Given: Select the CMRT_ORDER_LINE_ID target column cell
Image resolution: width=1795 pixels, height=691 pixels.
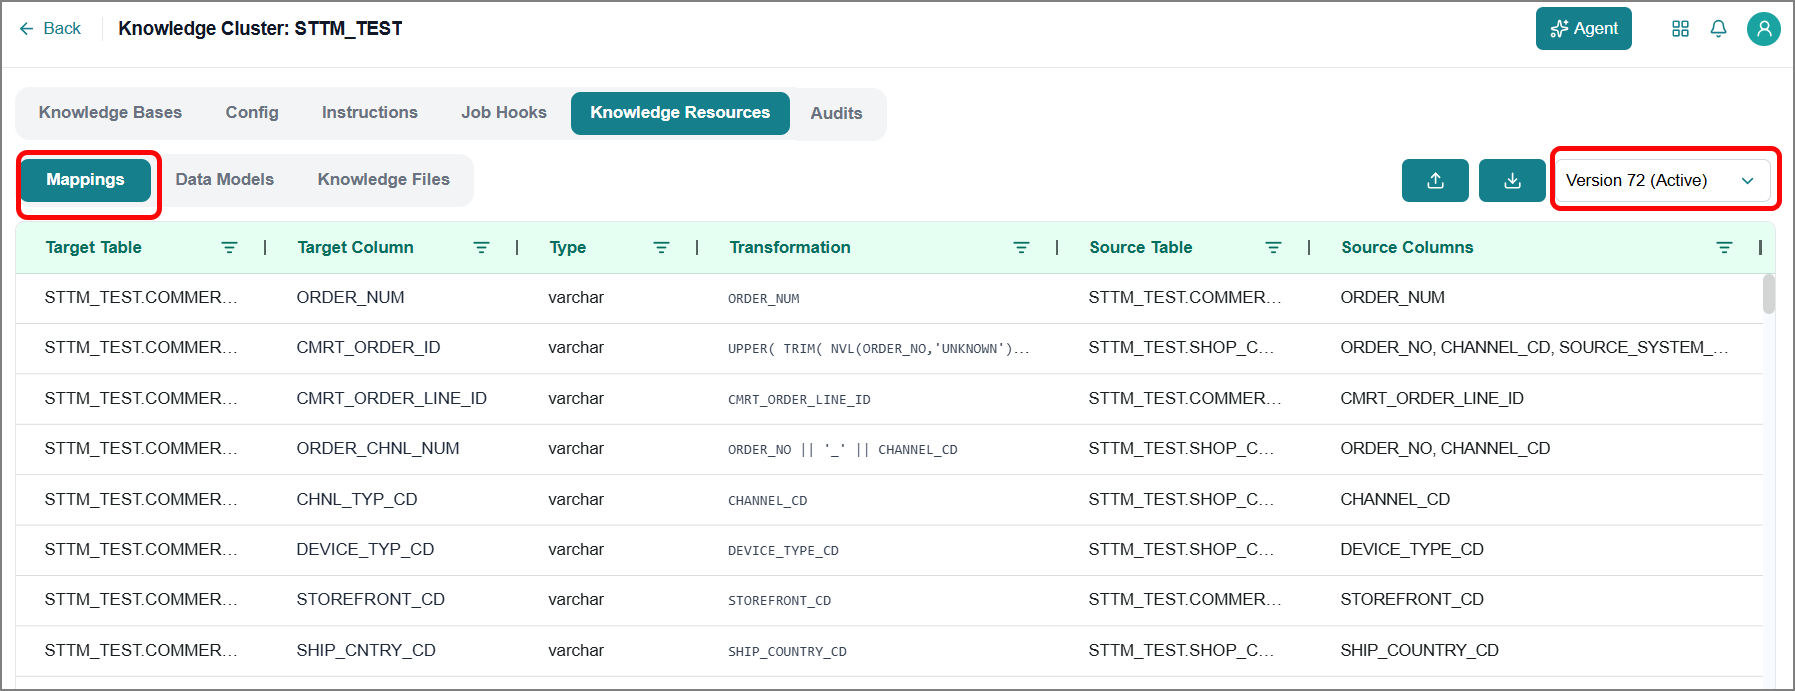Looking at the screenshot, I should click(x=392, y=399).
